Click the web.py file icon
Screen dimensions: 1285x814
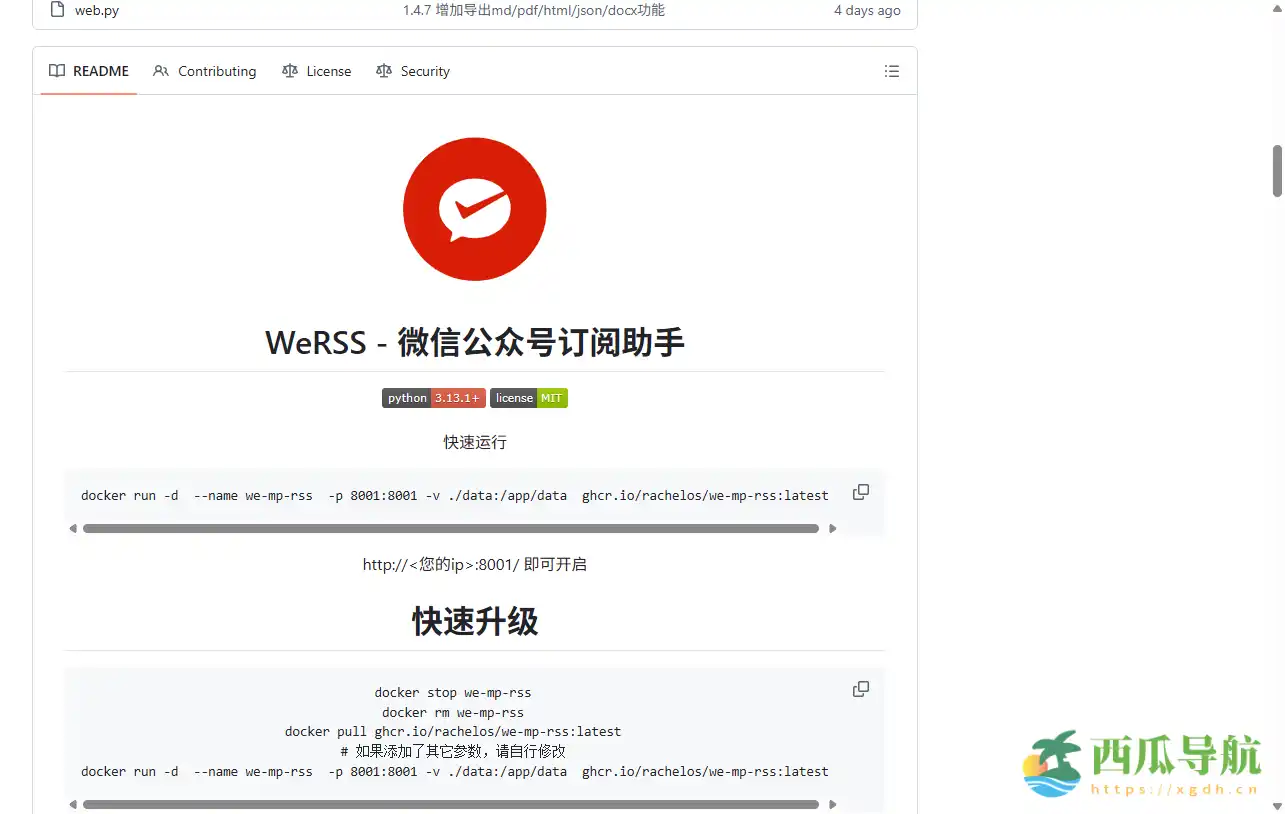click(57, 10)
